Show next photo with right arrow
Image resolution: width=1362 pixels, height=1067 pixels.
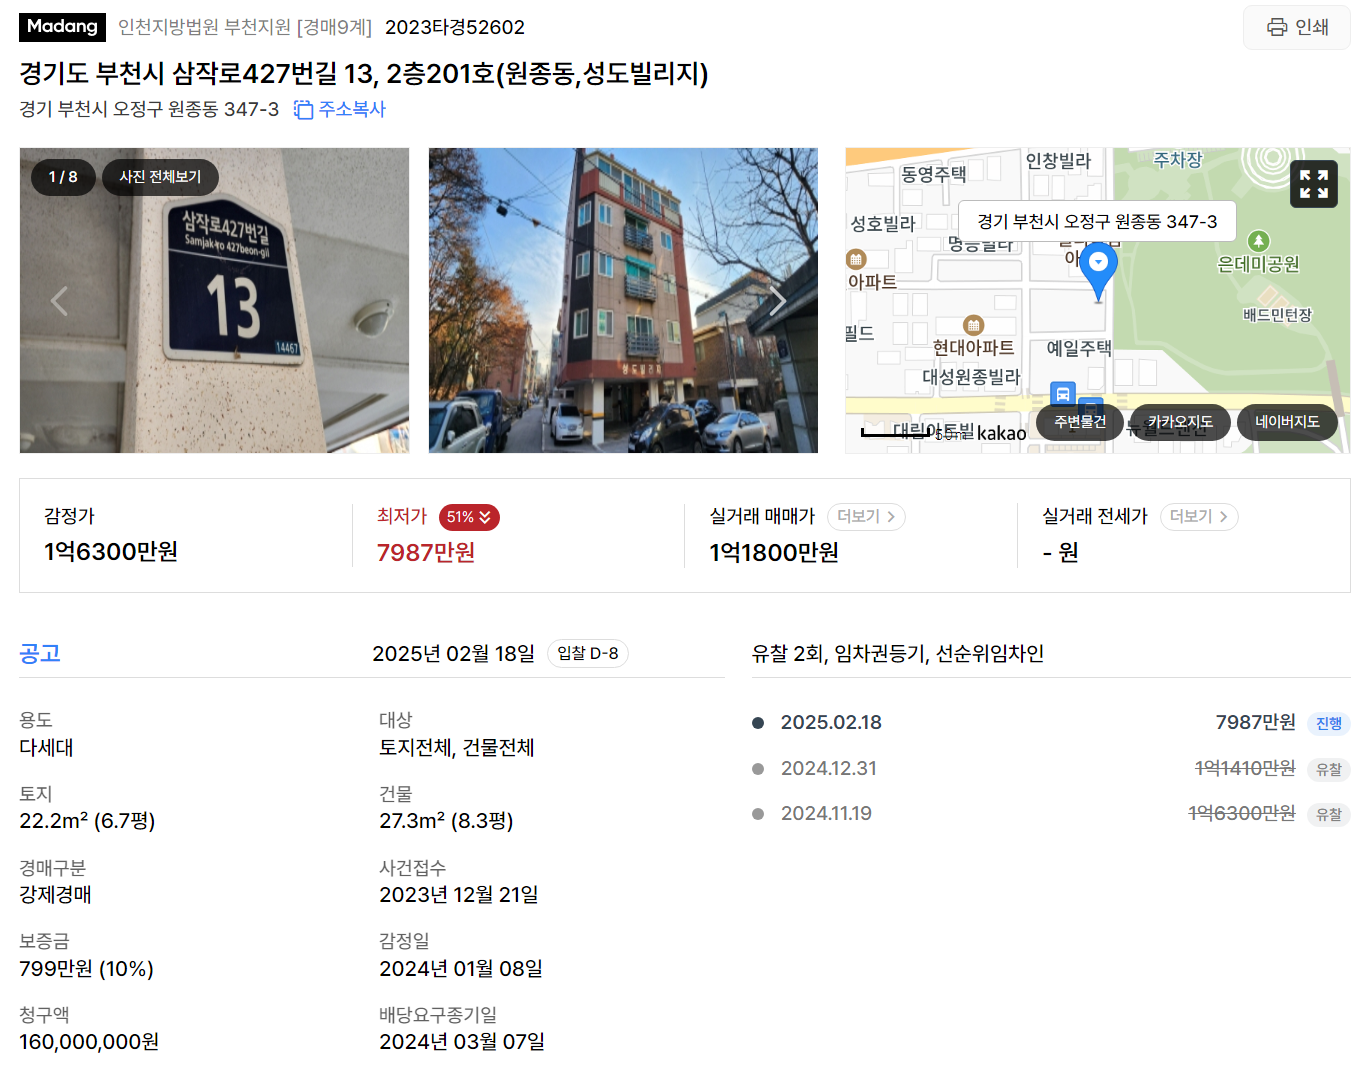pyautogui.click(x=777, y=300)
